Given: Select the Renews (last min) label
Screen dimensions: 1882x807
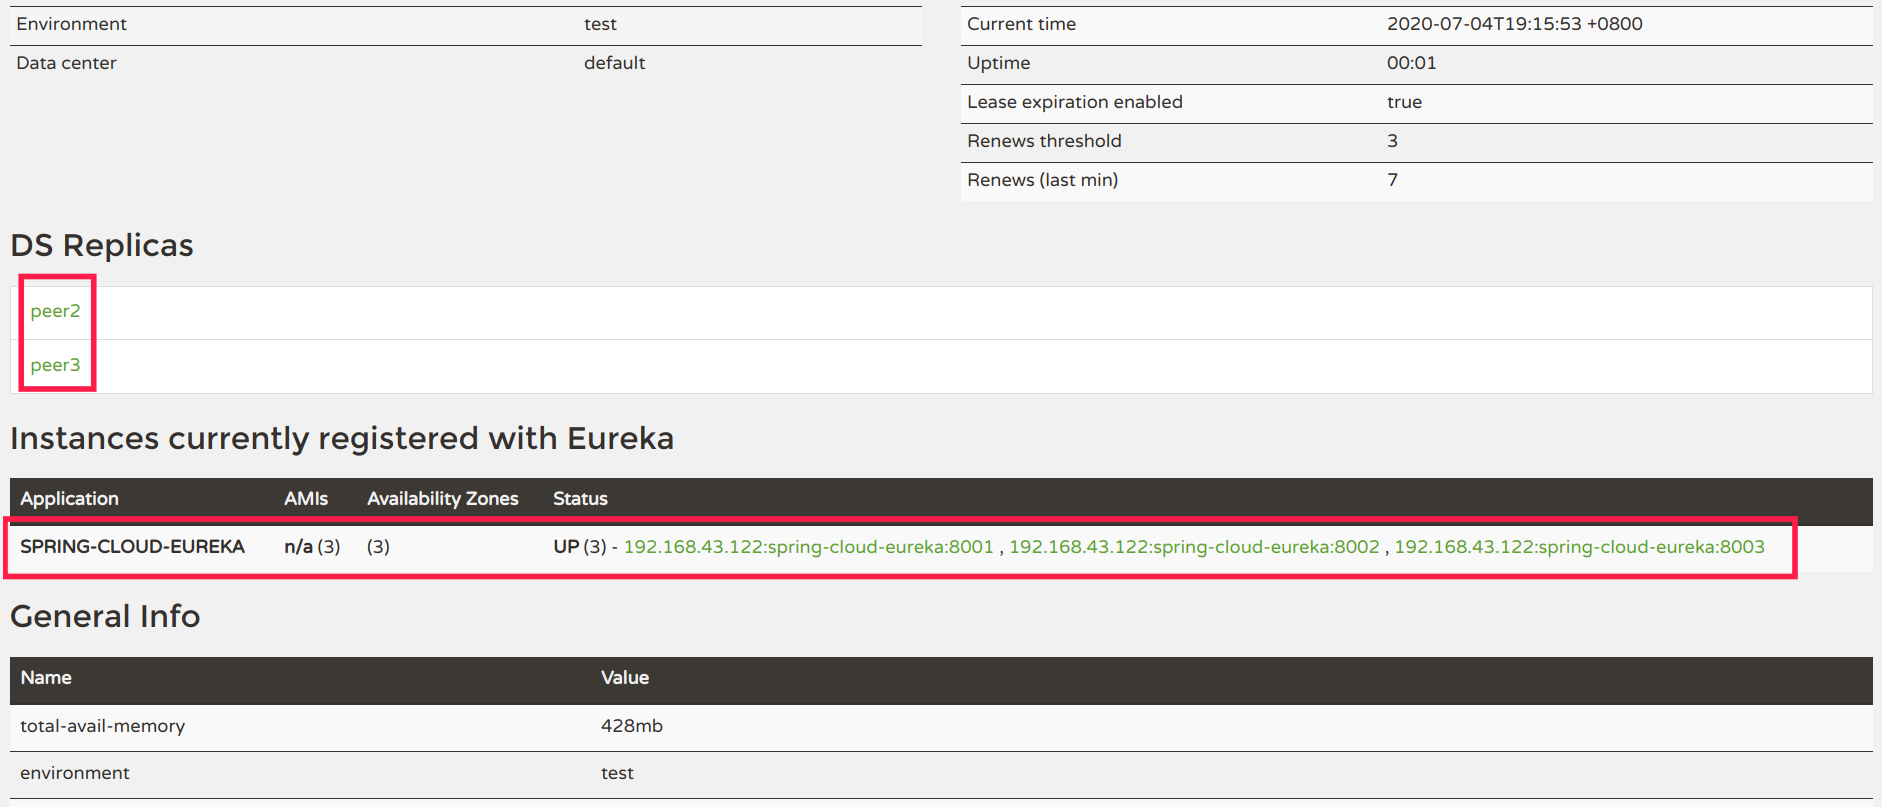Looking at the screenshot, I should pyautogui.click(x=1042, y=180).
